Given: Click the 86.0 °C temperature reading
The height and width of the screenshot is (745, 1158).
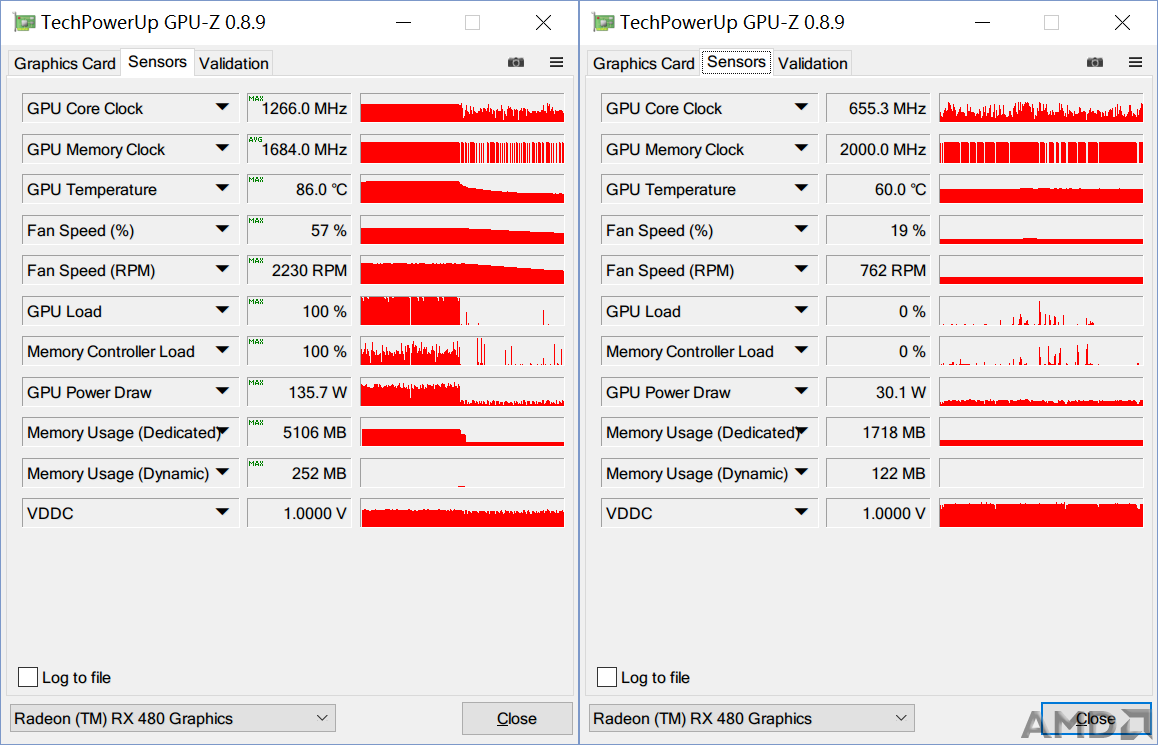Looking at the screenshot, I should (x=299, y=190).
